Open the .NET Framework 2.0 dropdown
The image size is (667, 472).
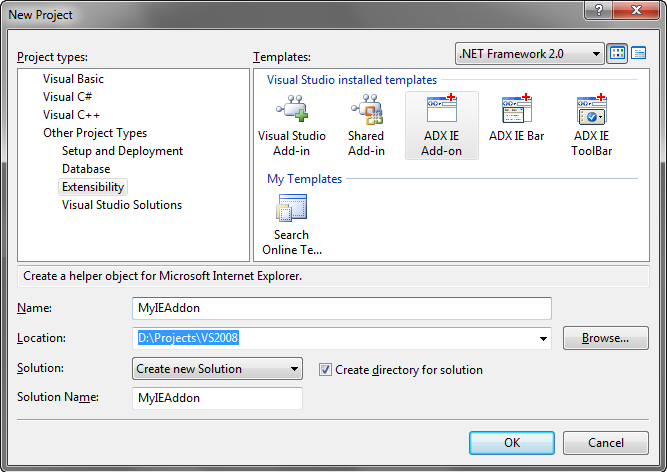pos(530,54)
